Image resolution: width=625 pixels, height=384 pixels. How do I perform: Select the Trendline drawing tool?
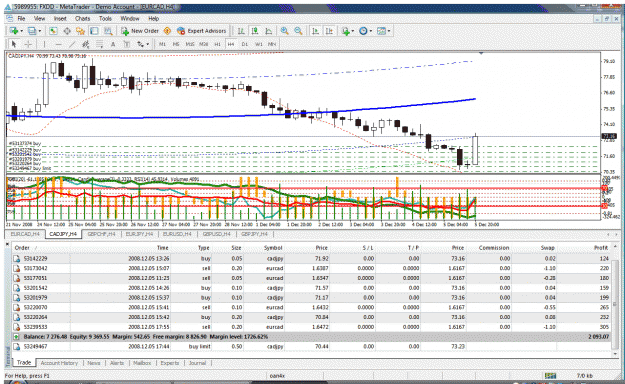pos(72,44)
